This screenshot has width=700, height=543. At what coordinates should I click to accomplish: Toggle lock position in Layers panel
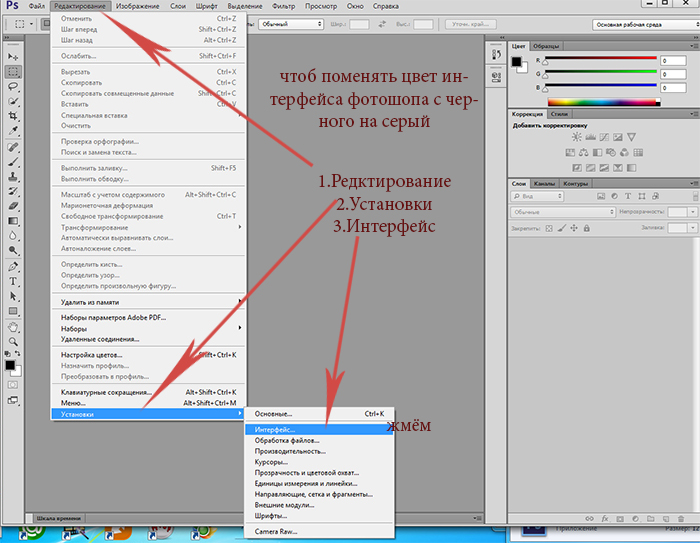tap(574, 228)
